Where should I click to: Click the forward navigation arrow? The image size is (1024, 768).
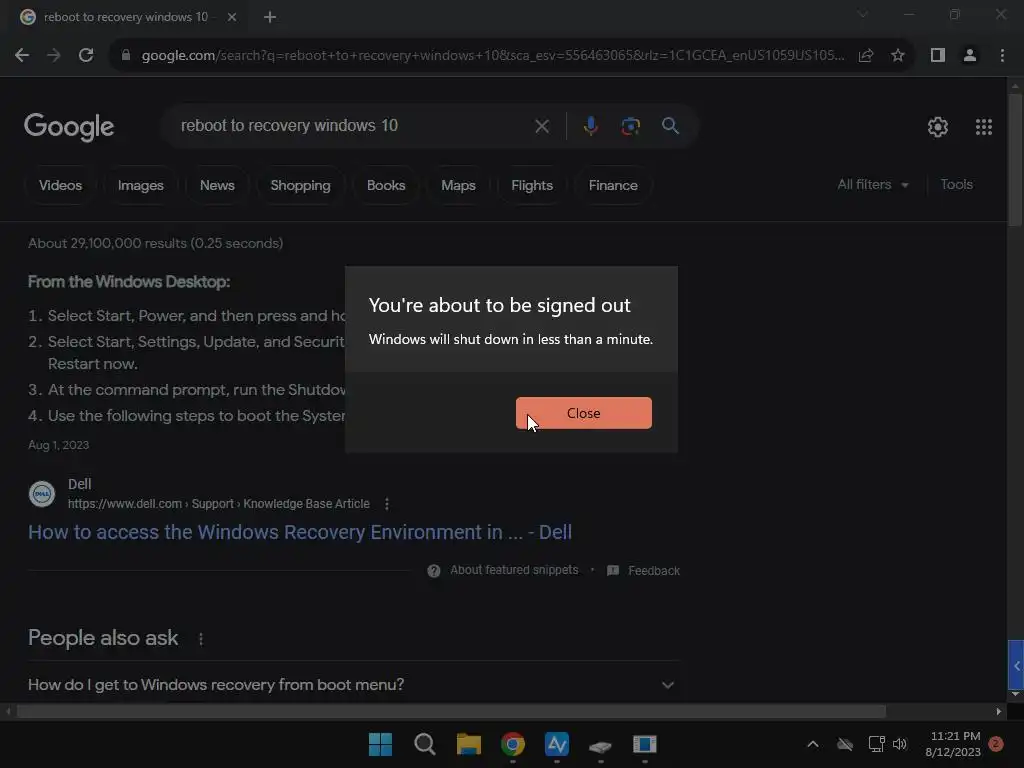pos(54,56)
